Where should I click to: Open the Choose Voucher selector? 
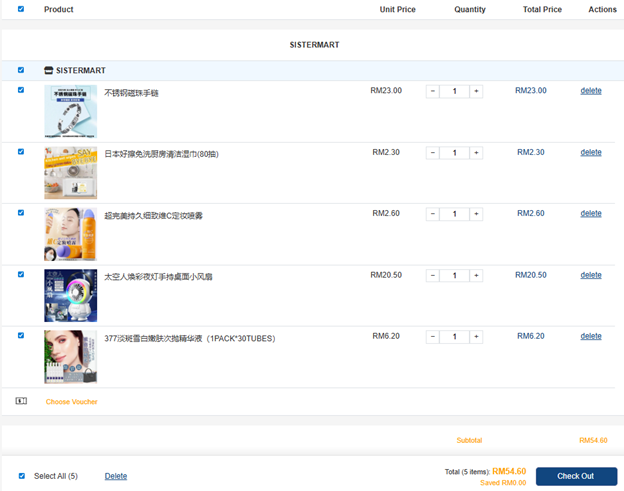pos(71,402)
